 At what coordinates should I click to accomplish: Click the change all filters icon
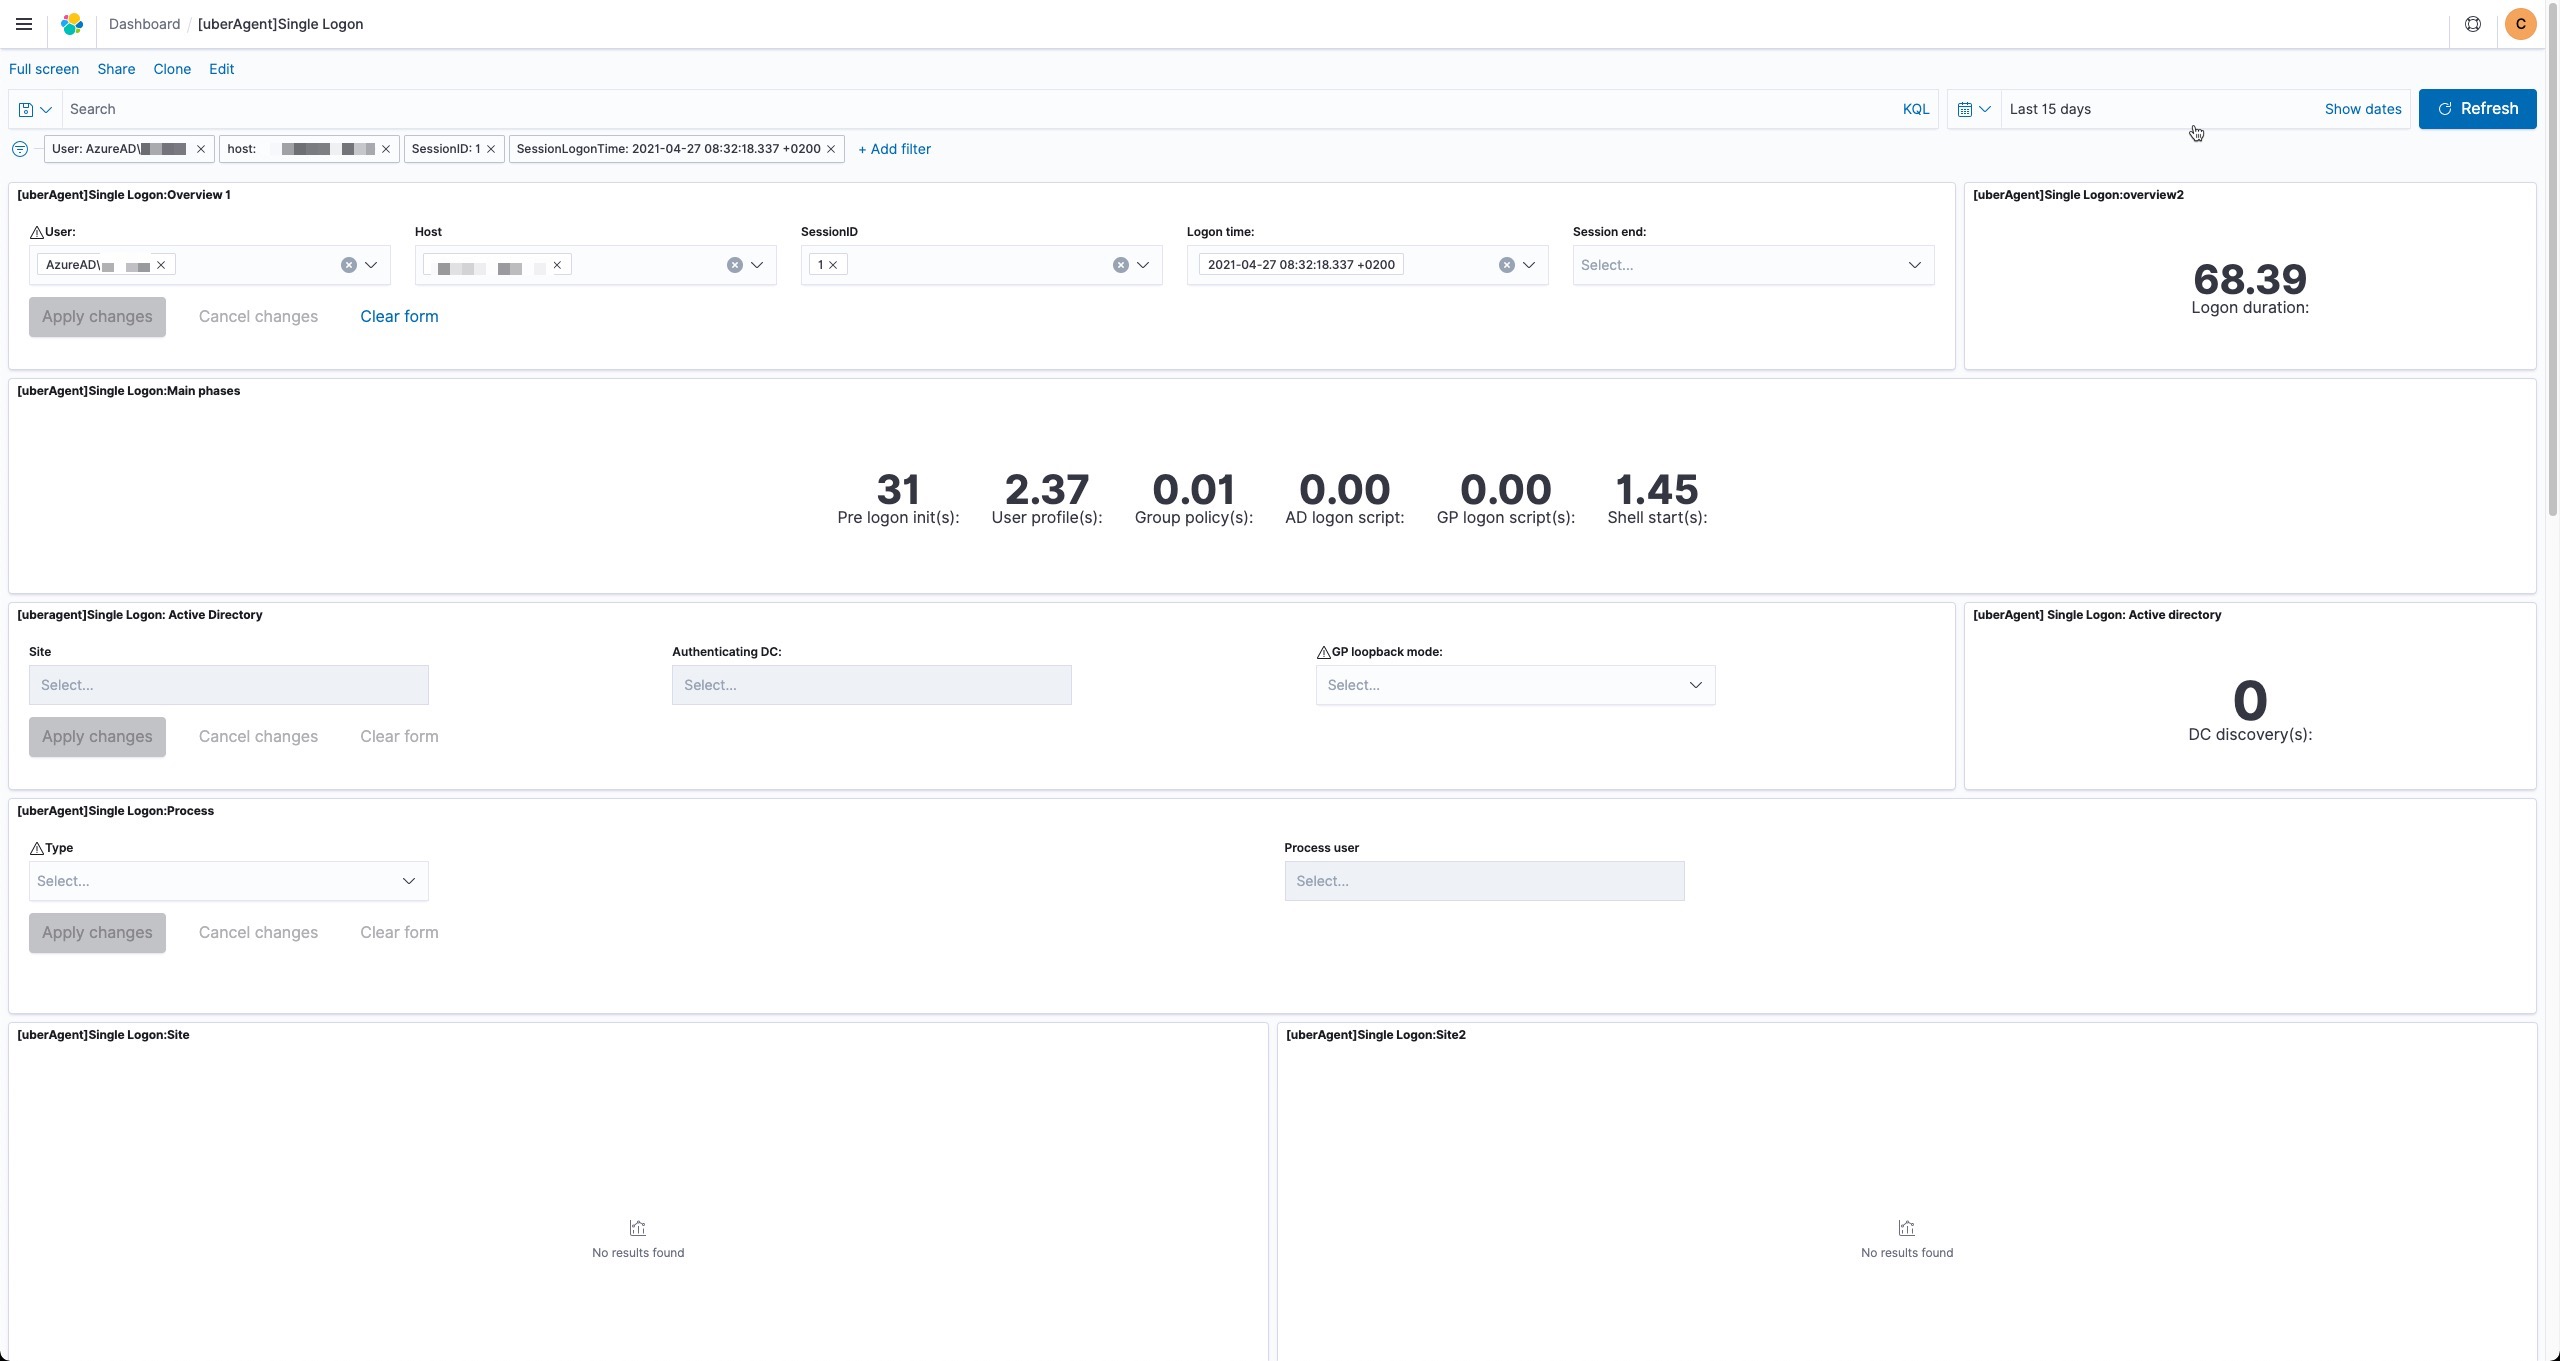20,149
